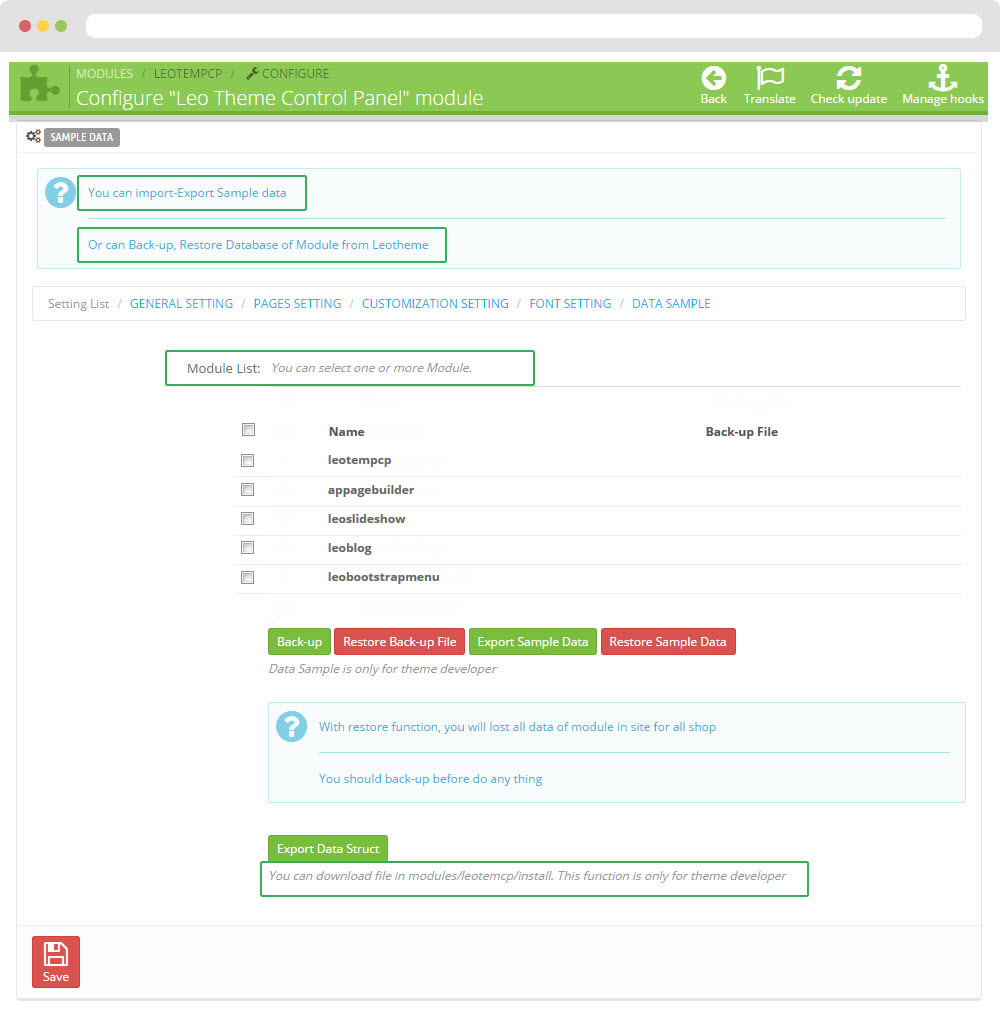Switch to Font Setting tab
Image resolution: width=1000 pixels, height=1011 pixels.
tap(570, 304)
